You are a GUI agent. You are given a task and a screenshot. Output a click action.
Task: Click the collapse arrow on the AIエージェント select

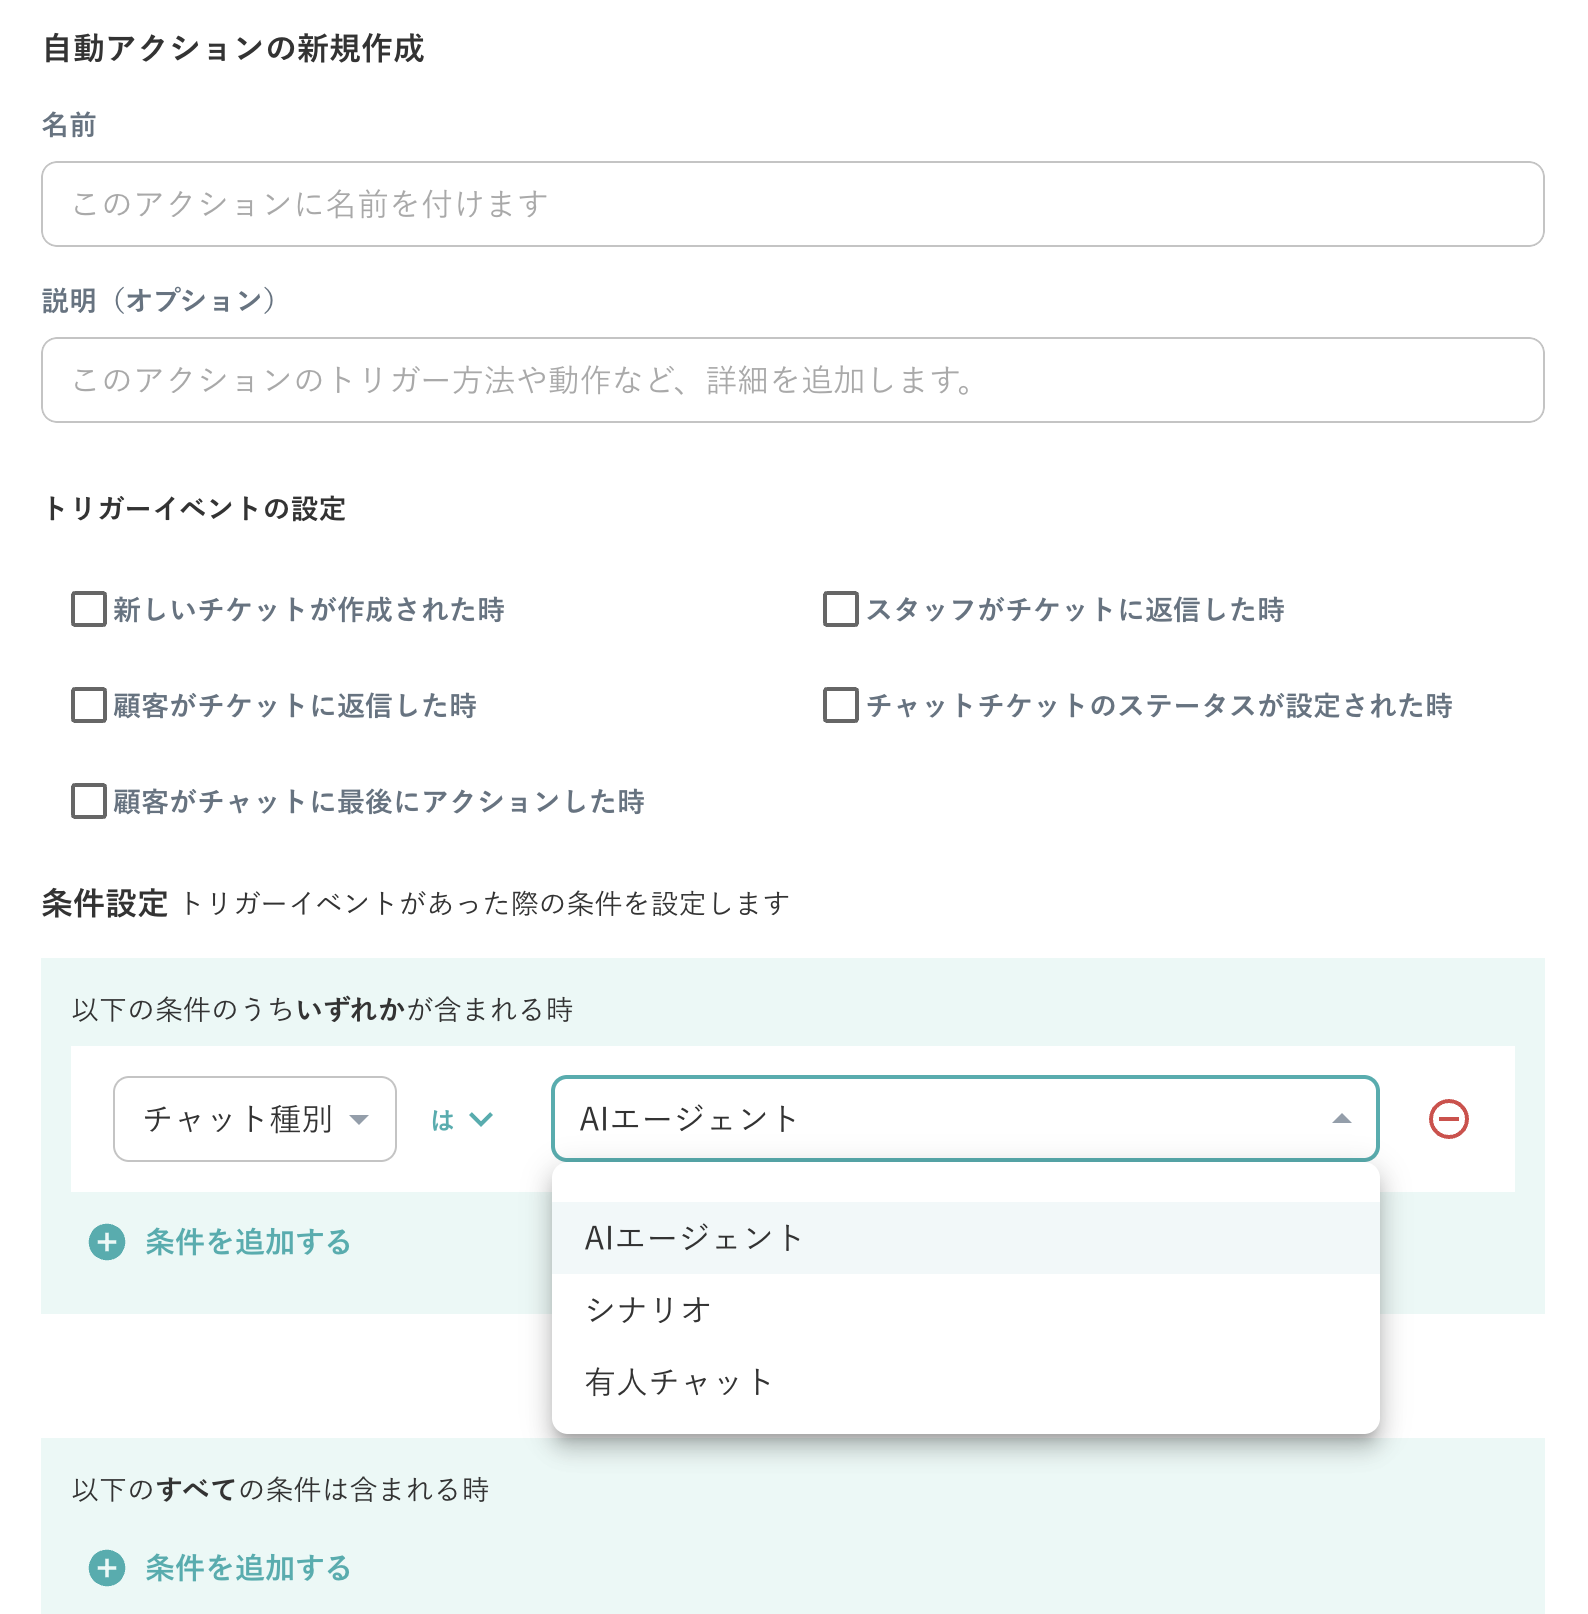(1341, 1119)
